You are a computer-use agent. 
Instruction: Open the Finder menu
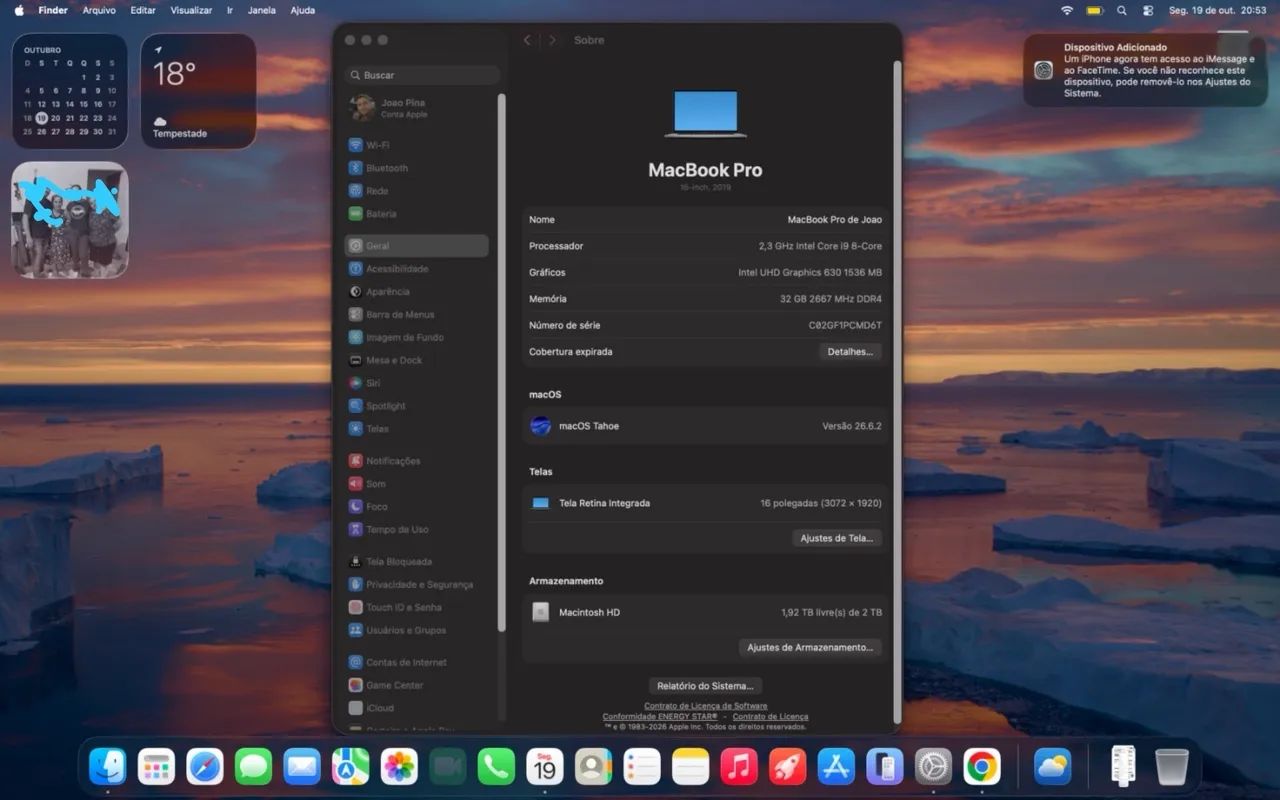(x=53, y=10)
